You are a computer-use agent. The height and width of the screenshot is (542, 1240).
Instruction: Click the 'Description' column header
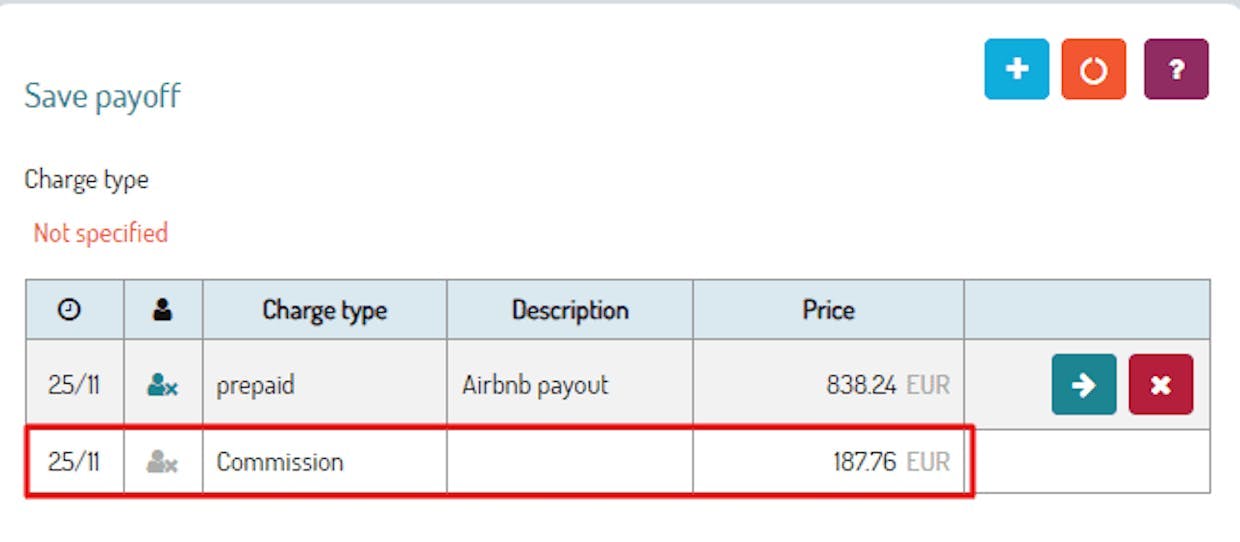[570, 310]
